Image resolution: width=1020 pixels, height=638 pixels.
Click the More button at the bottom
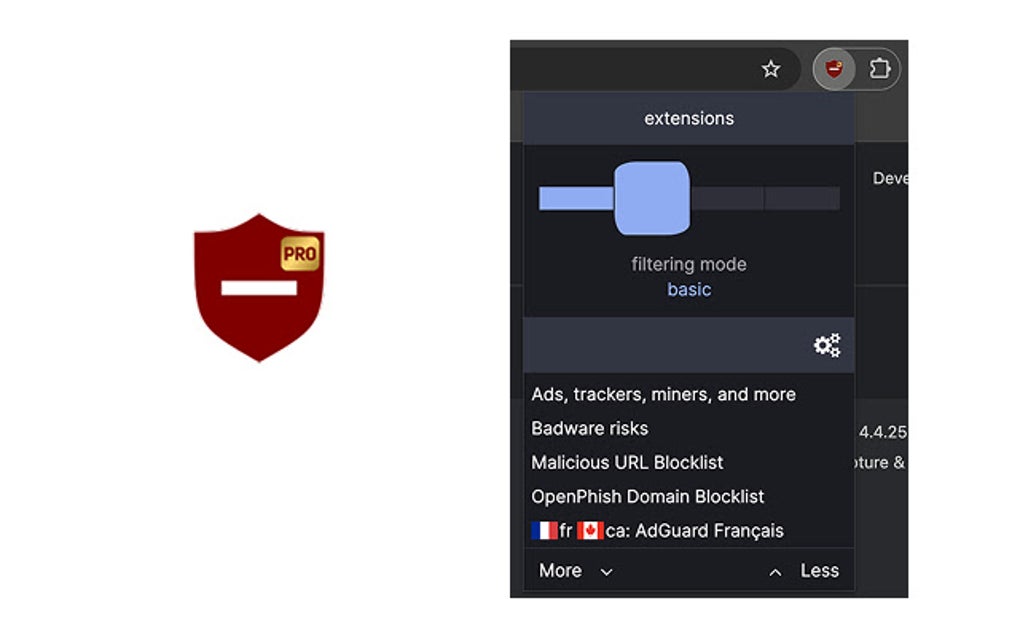point(560,570)
